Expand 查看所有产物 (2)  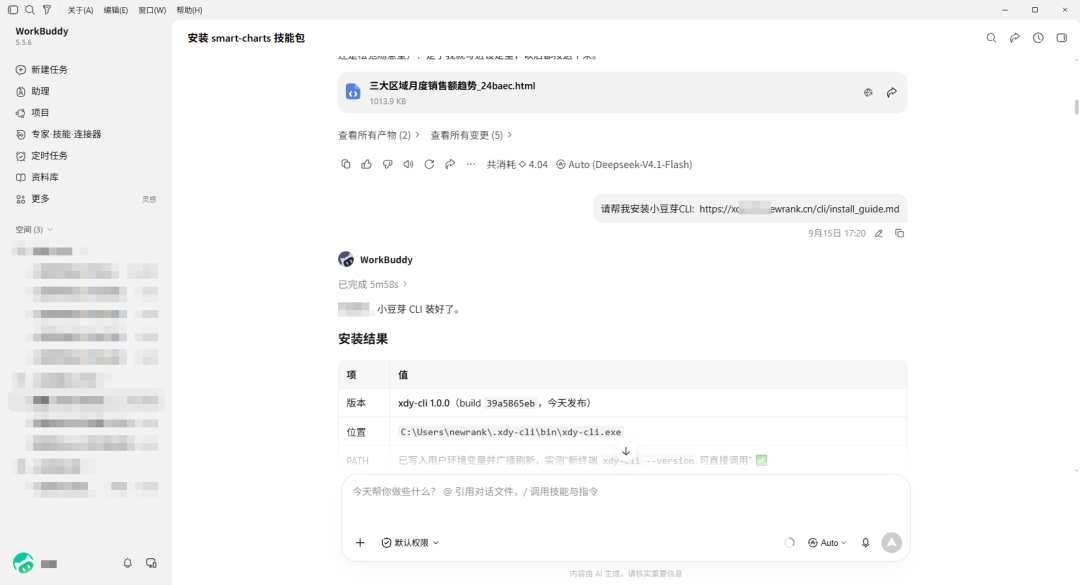[379, 135]
